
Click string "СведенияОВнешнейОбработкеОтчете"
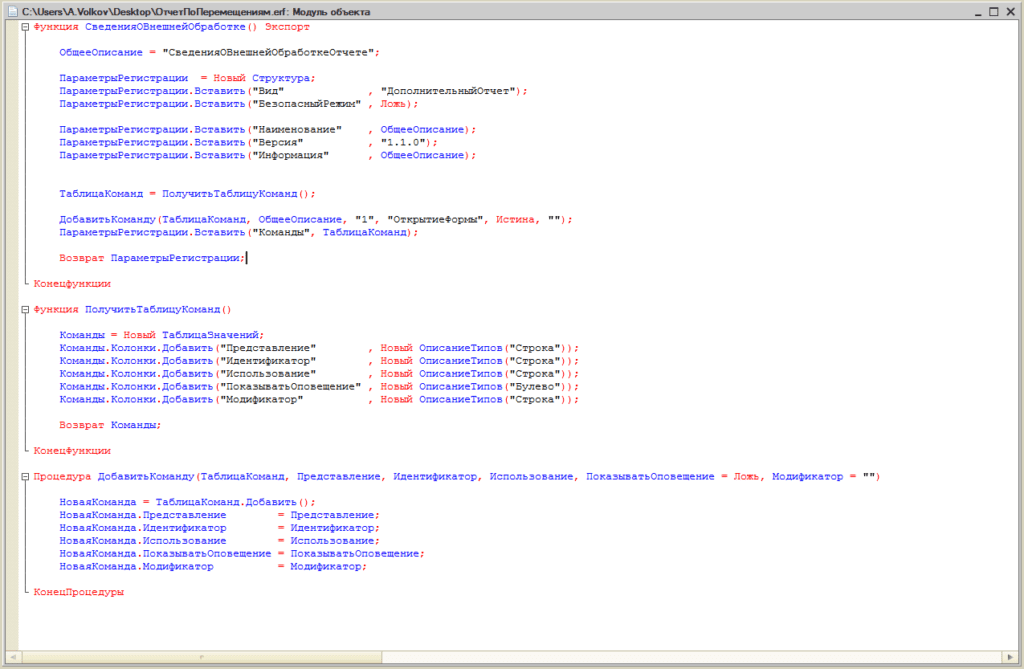pos(268,52)
